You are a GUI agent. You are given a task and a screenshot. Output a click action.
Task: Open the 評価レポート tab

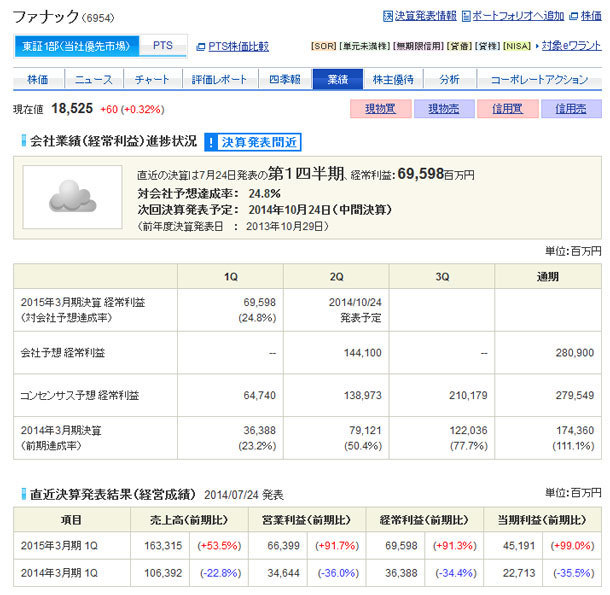coord(220,79)
